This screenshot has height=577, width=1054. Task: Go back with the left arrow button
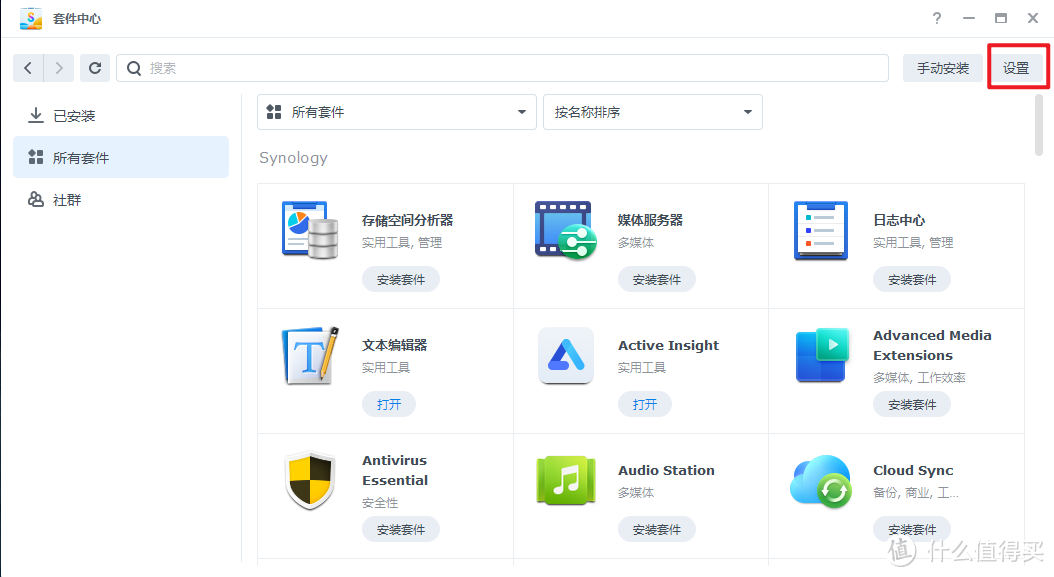click(28, 68)
